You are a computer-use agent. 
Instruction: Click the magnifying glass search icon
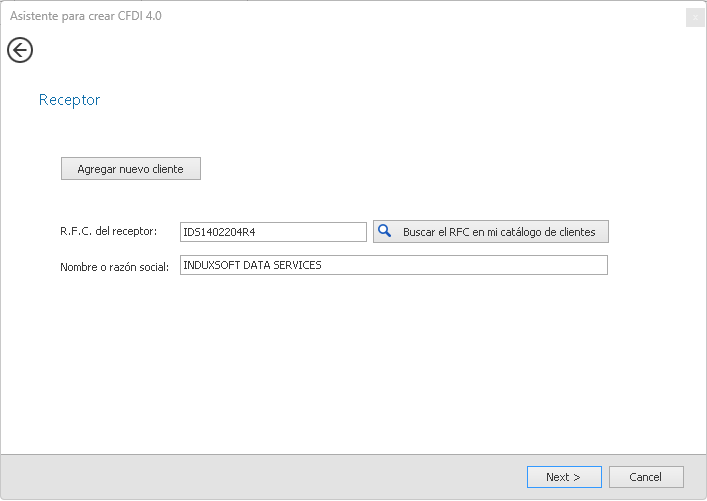click(x=384, y=231)
